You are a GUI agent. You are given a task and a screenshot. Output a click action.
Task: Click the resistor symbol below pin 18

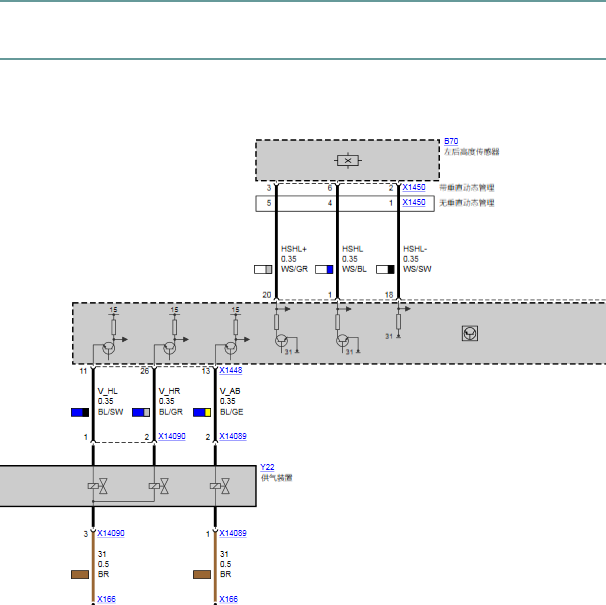click(x=398, y=322)
